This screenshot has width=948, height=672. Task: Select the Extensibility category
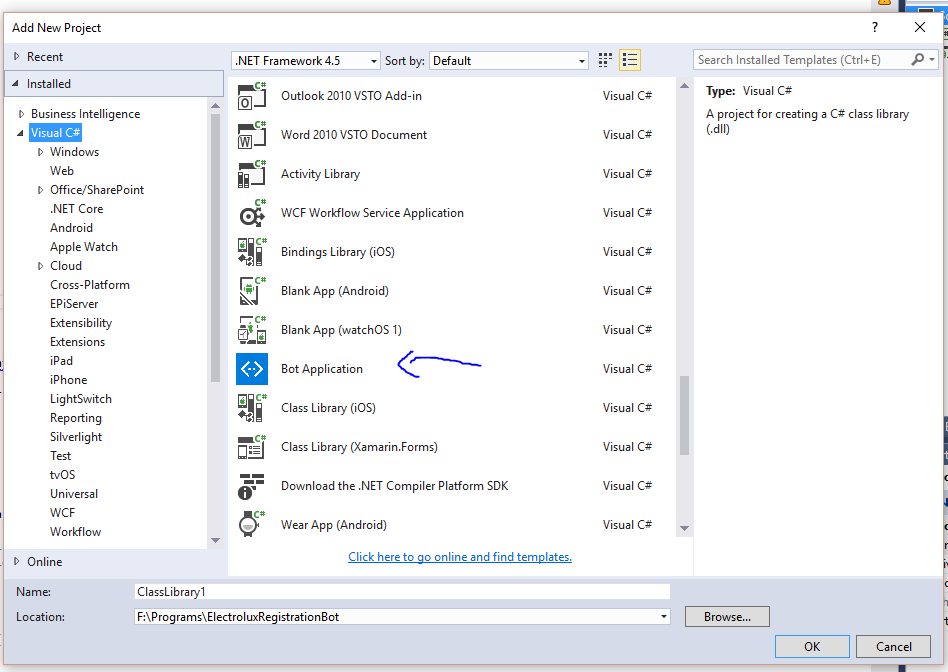tap(81, 323)
